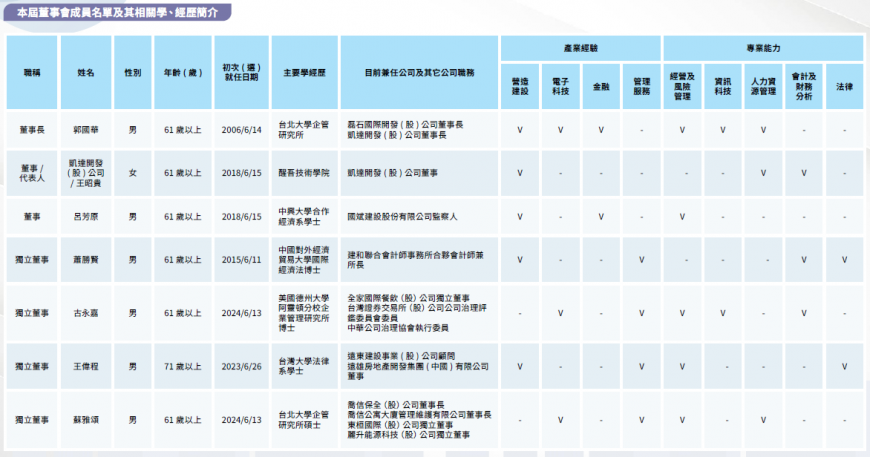Select the 營造建設 sub-header
The width and height of the screenshot is (870, 457).
[520, 87]
